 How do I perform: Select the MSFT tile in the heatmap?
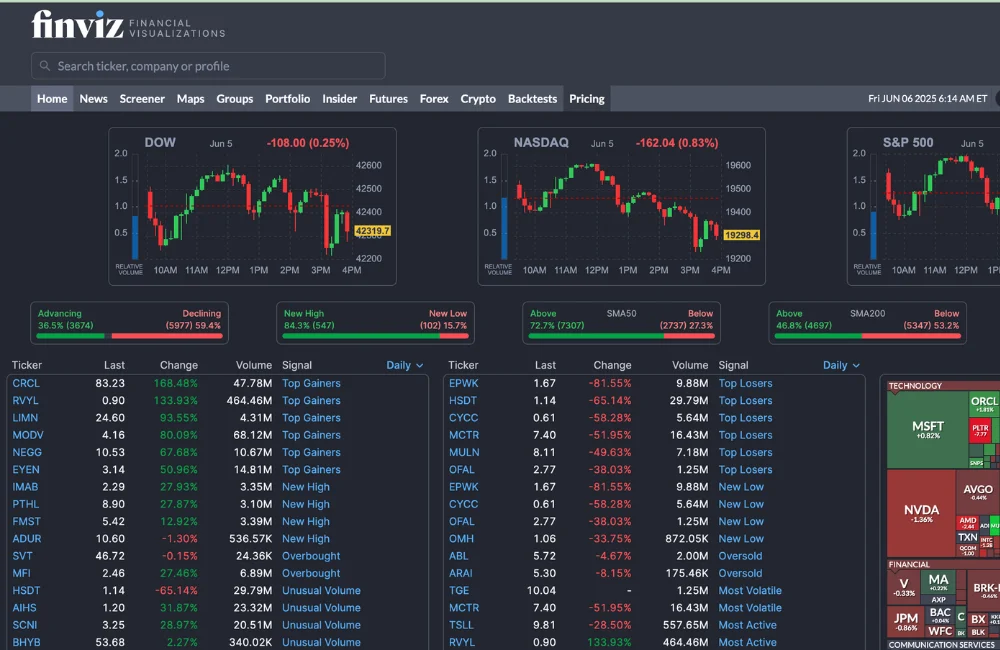tap(927, 431)
